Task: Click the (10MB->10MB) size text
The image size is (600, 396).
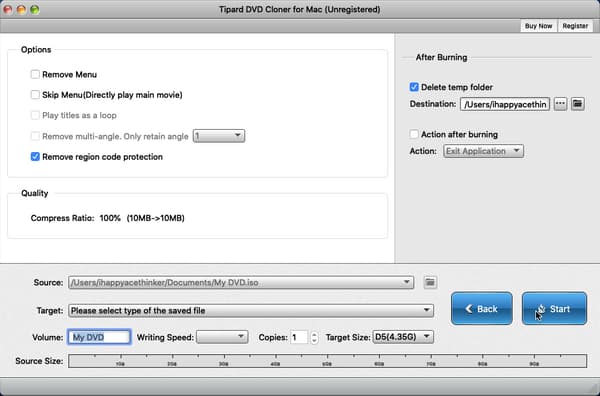Action: [x=155, y=218]
